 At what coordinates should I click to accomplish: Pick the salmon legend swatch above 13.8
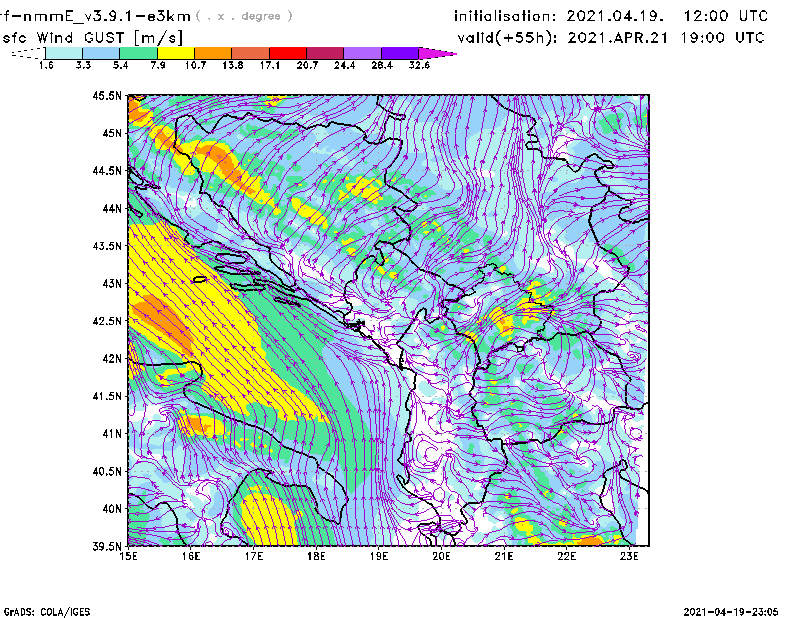click(251, 53)
